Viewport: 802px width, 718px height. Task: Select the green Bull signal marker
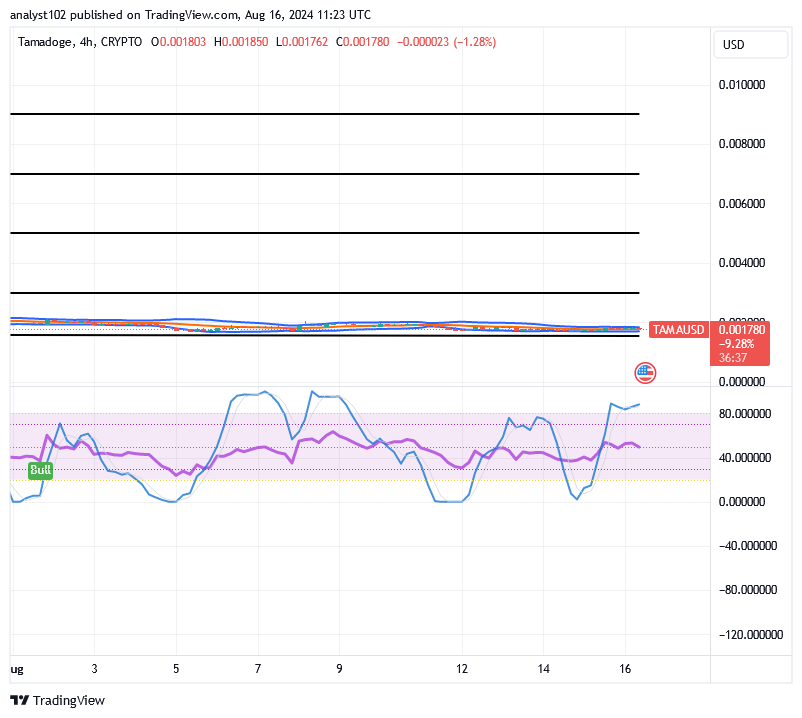[40, 470]
